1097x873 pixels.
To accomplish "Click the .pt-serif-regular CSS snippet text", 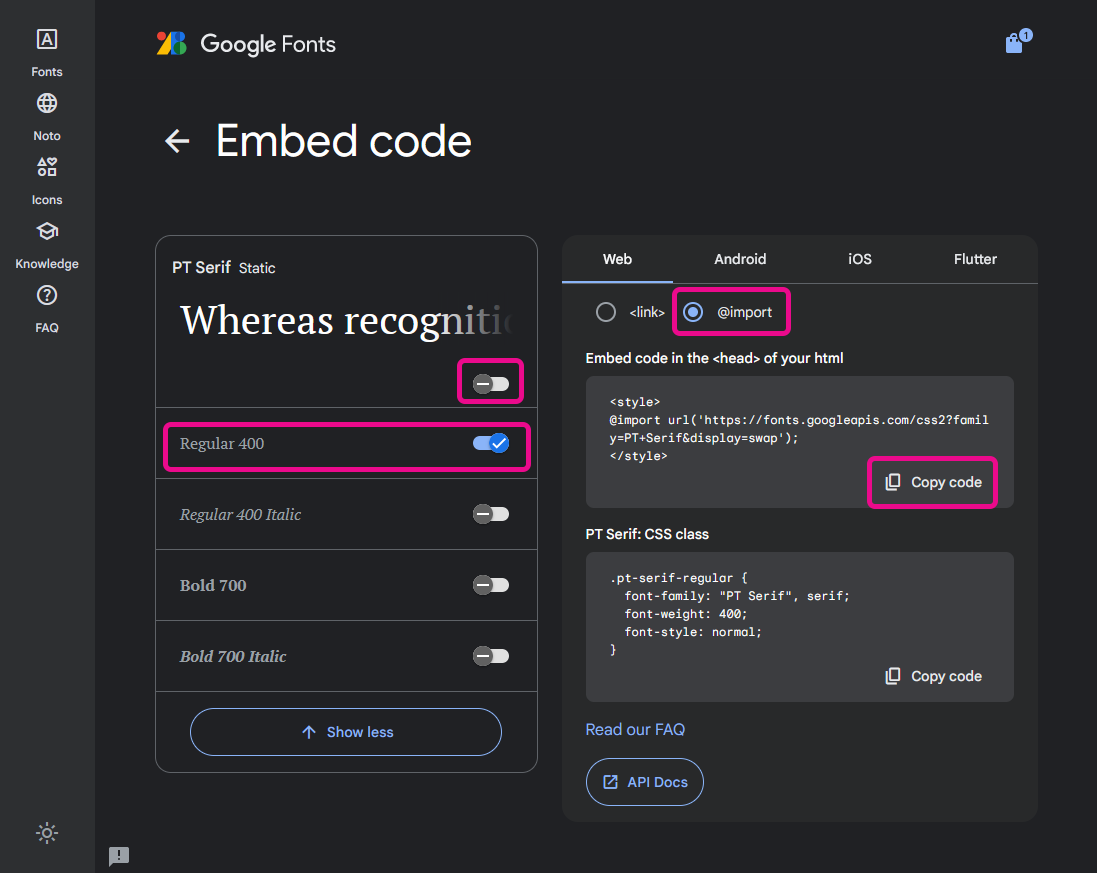I will [729, 613].
